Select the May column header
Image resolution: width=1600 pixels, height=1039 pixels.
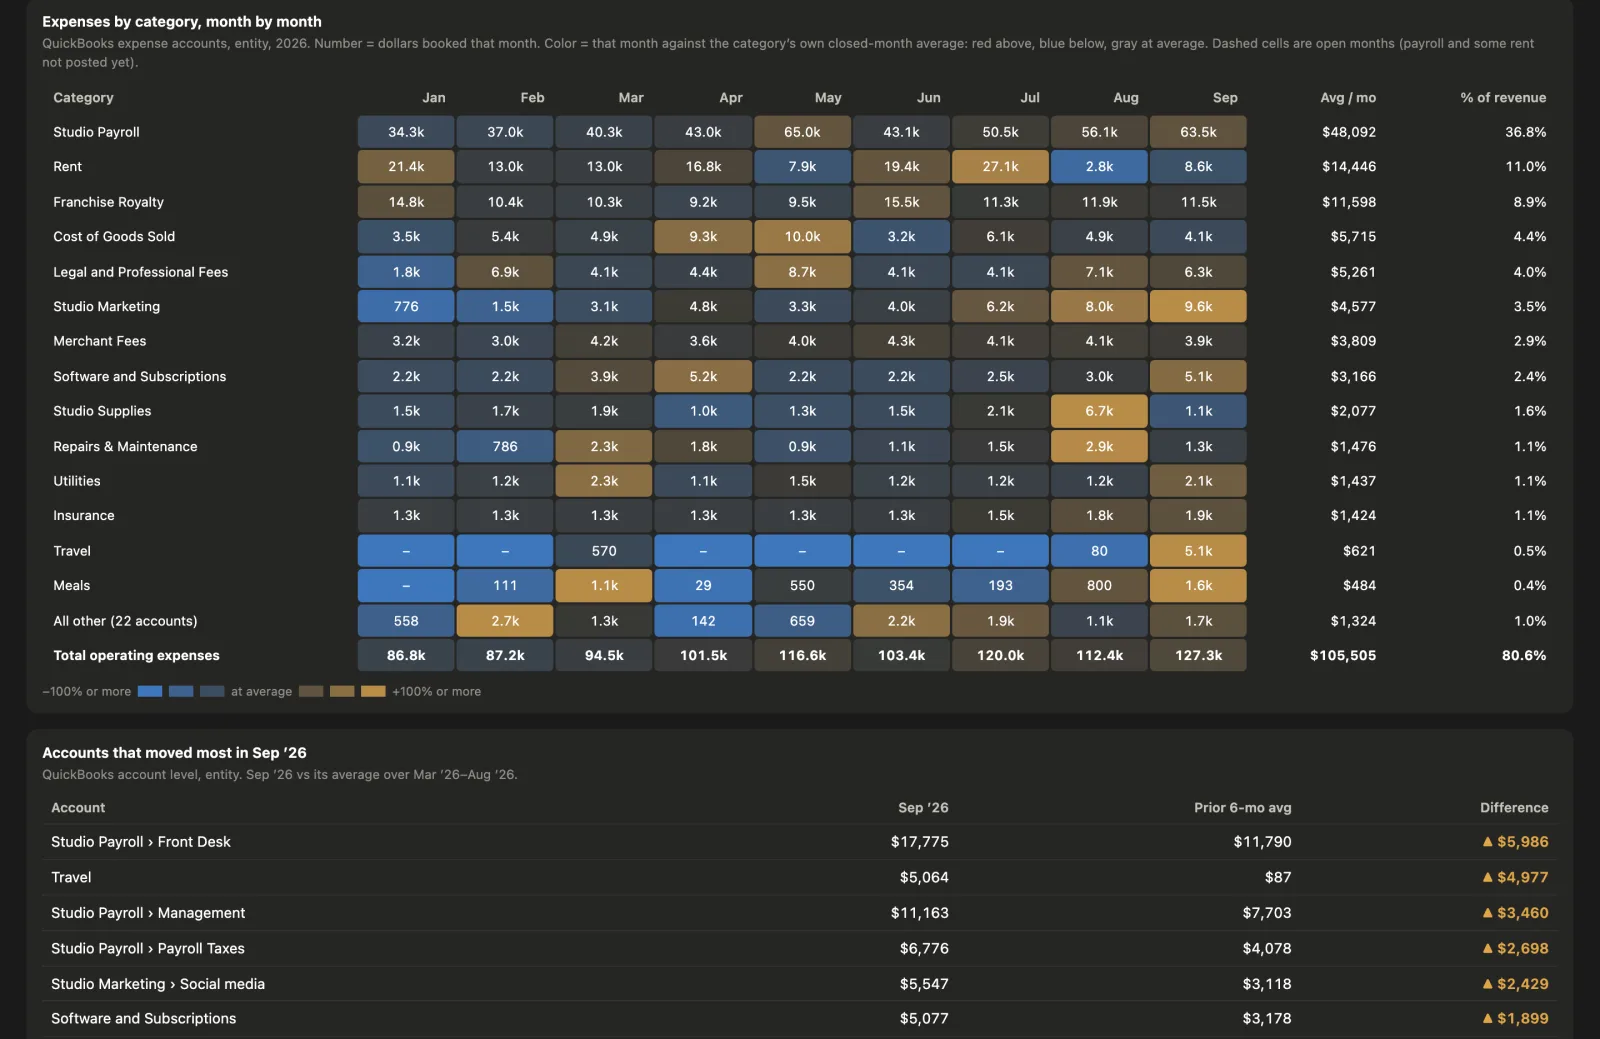click(827, 98)
